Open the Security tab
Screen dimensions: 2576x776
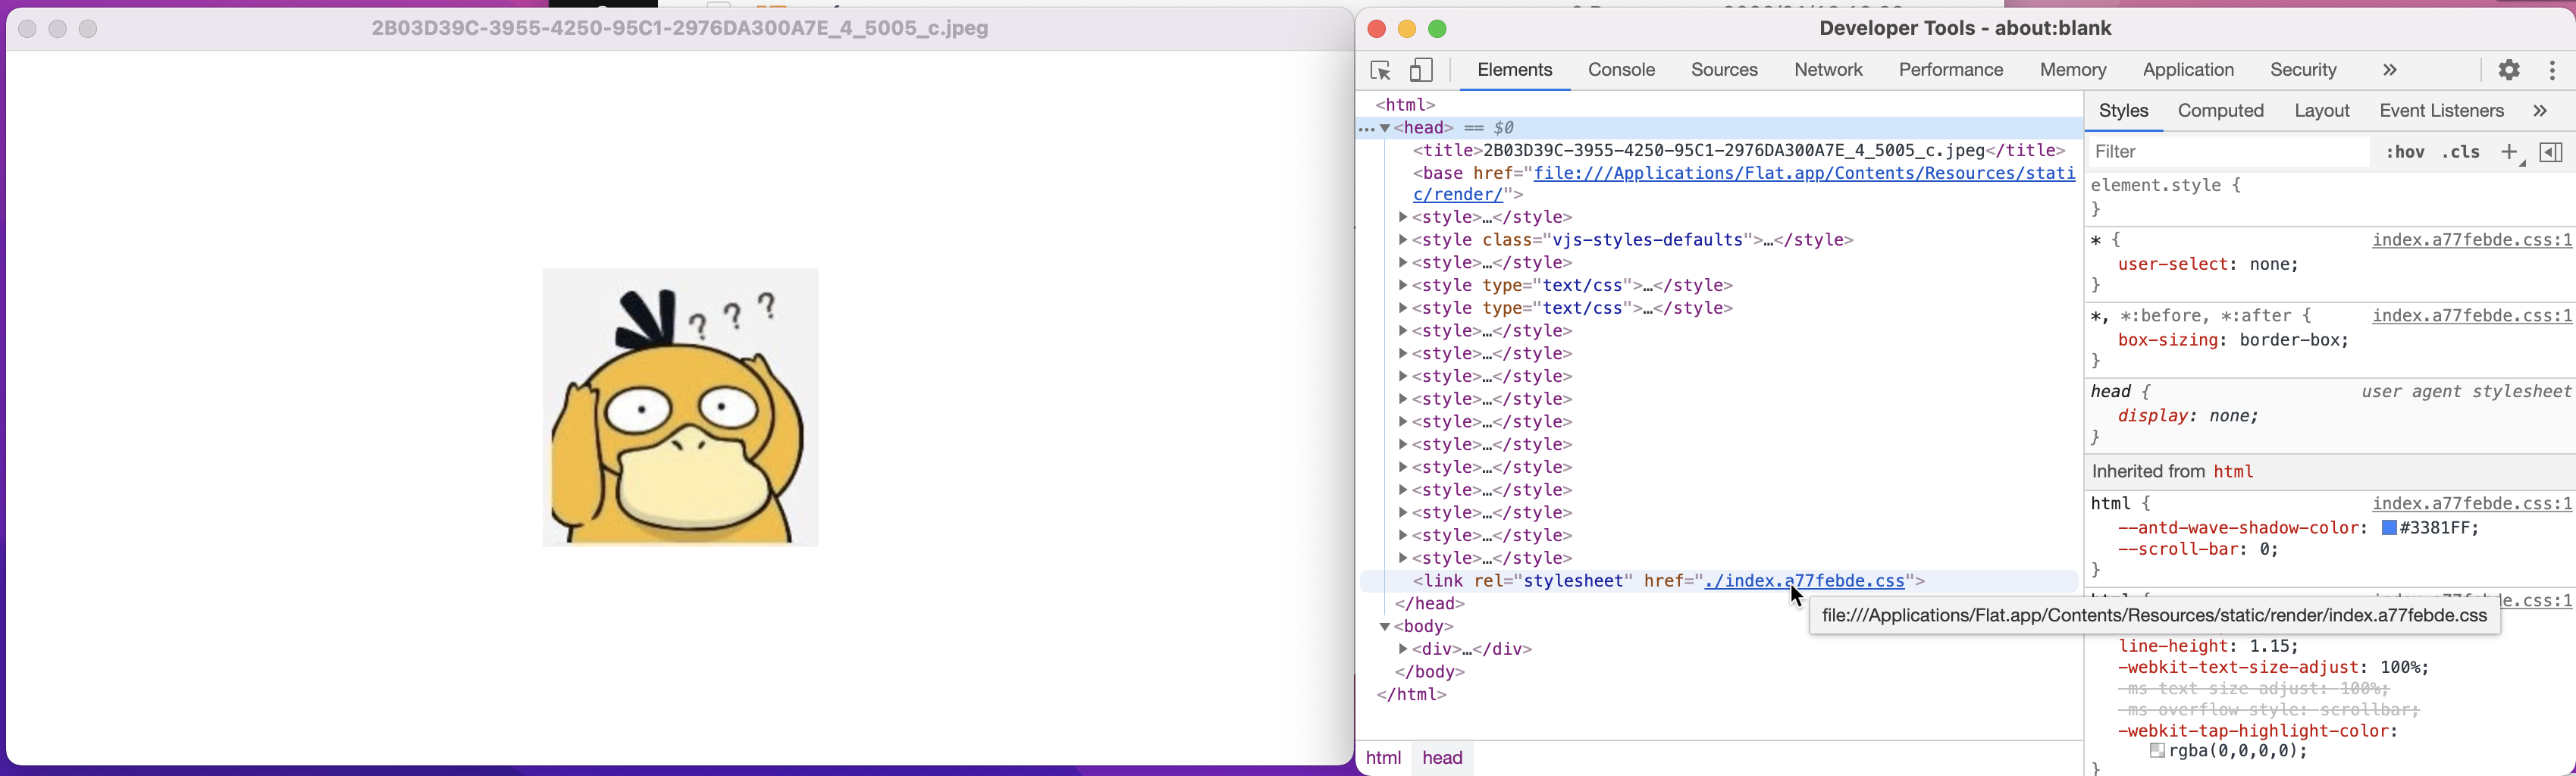click(2302, 70)
